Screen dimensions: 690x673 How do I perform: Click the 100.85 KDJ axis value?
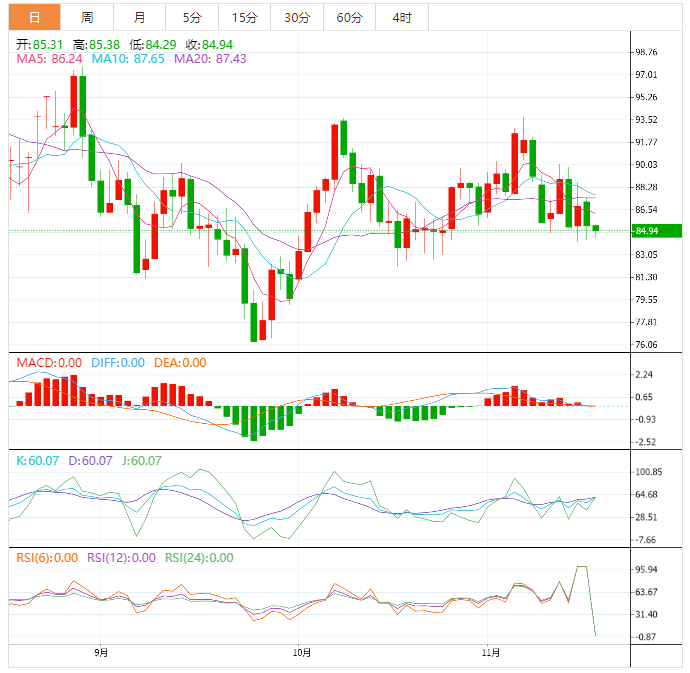648,472
